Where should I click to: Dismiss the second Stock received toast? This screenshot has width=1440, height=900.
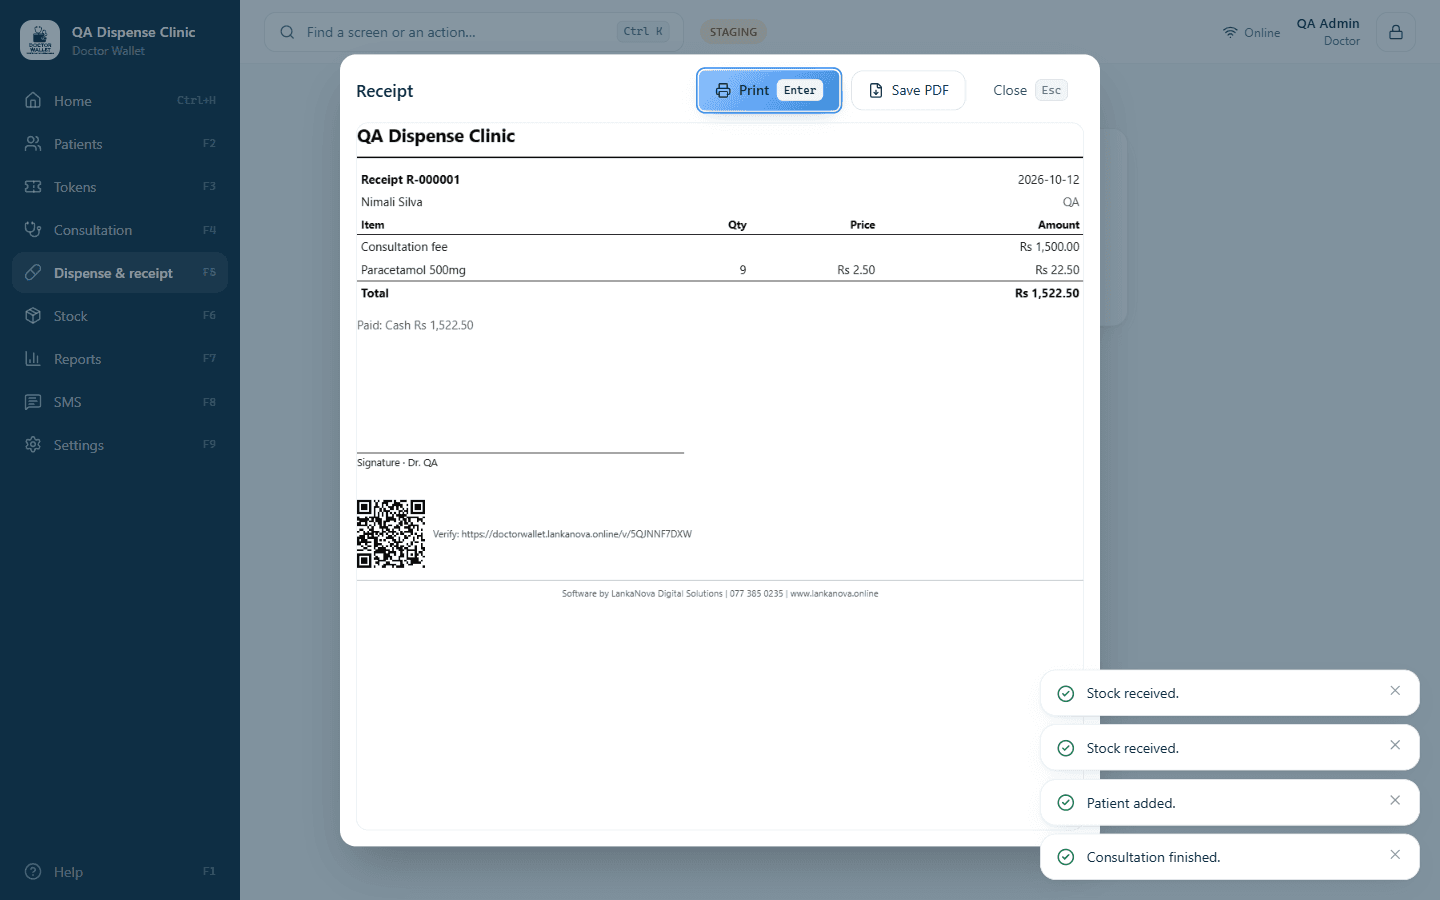point(1395,745)
